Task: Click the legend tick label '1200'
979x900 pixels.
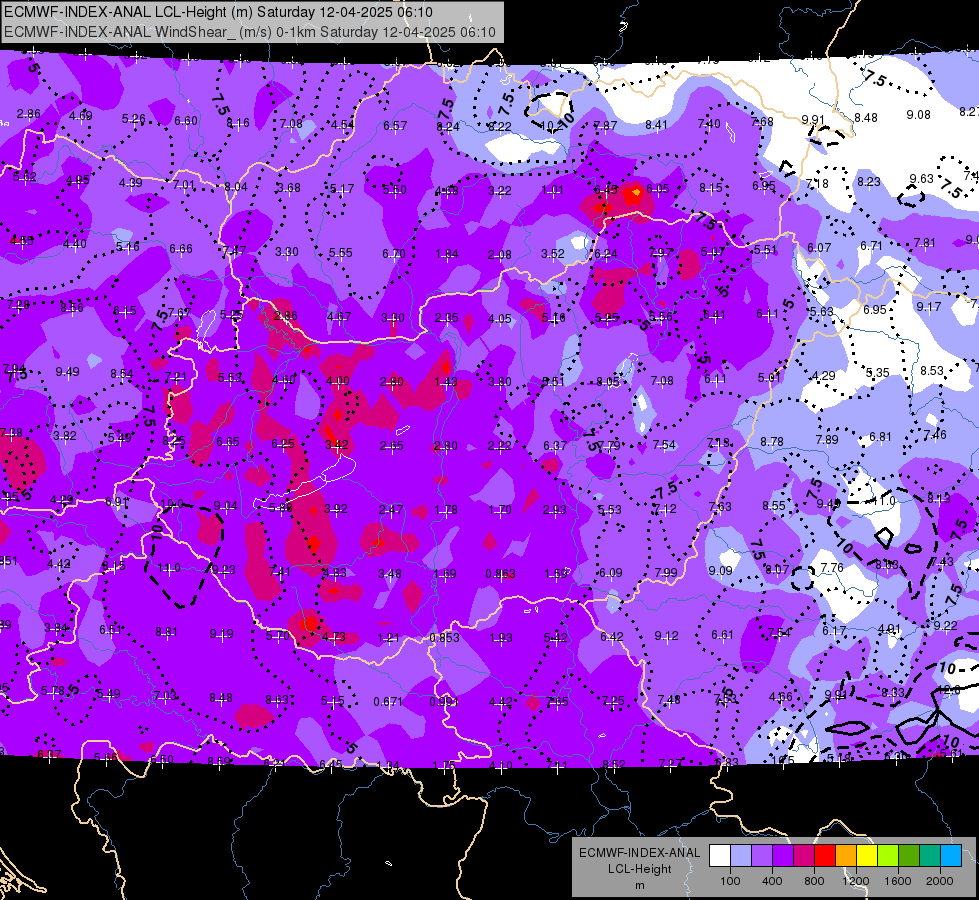Action: pyautogui.click(x=856, y=881)
